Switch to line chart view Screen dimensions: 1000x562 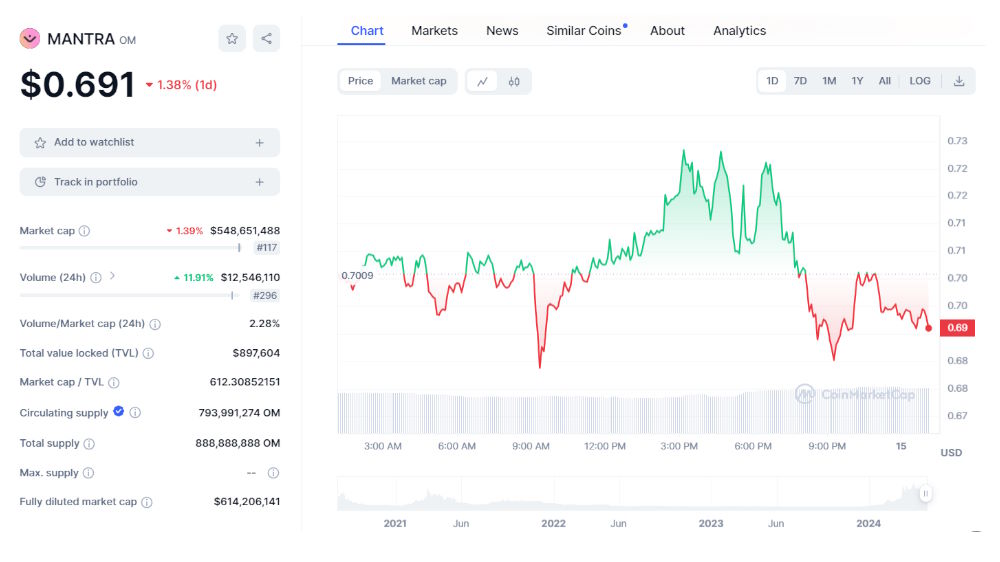(x=483, y=82)
